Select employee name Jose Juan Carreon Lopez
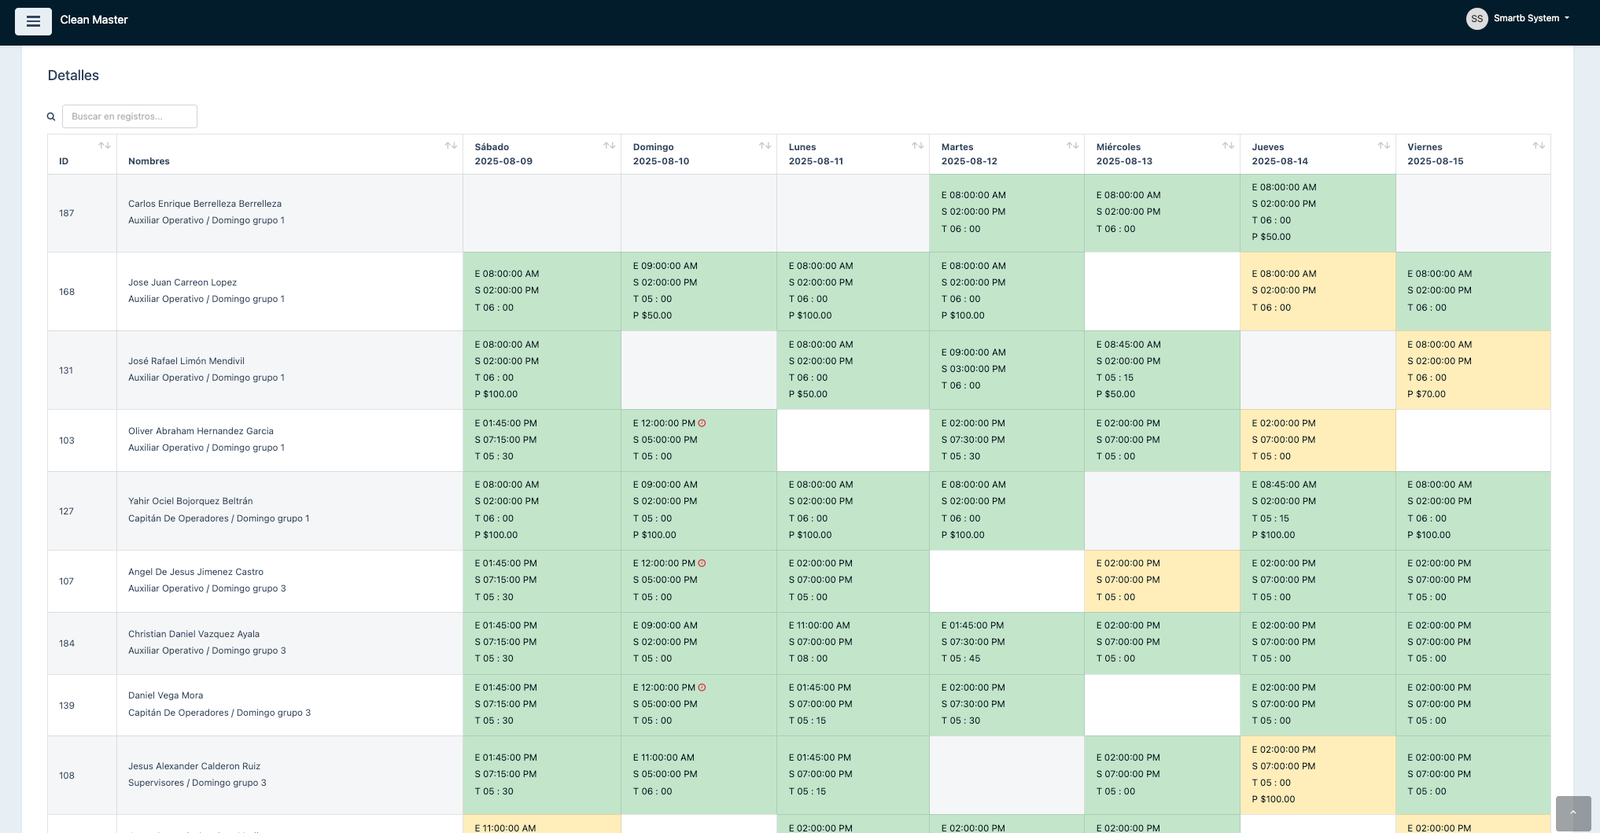This screenshot has height=833, width=1600. click(182, 283)
